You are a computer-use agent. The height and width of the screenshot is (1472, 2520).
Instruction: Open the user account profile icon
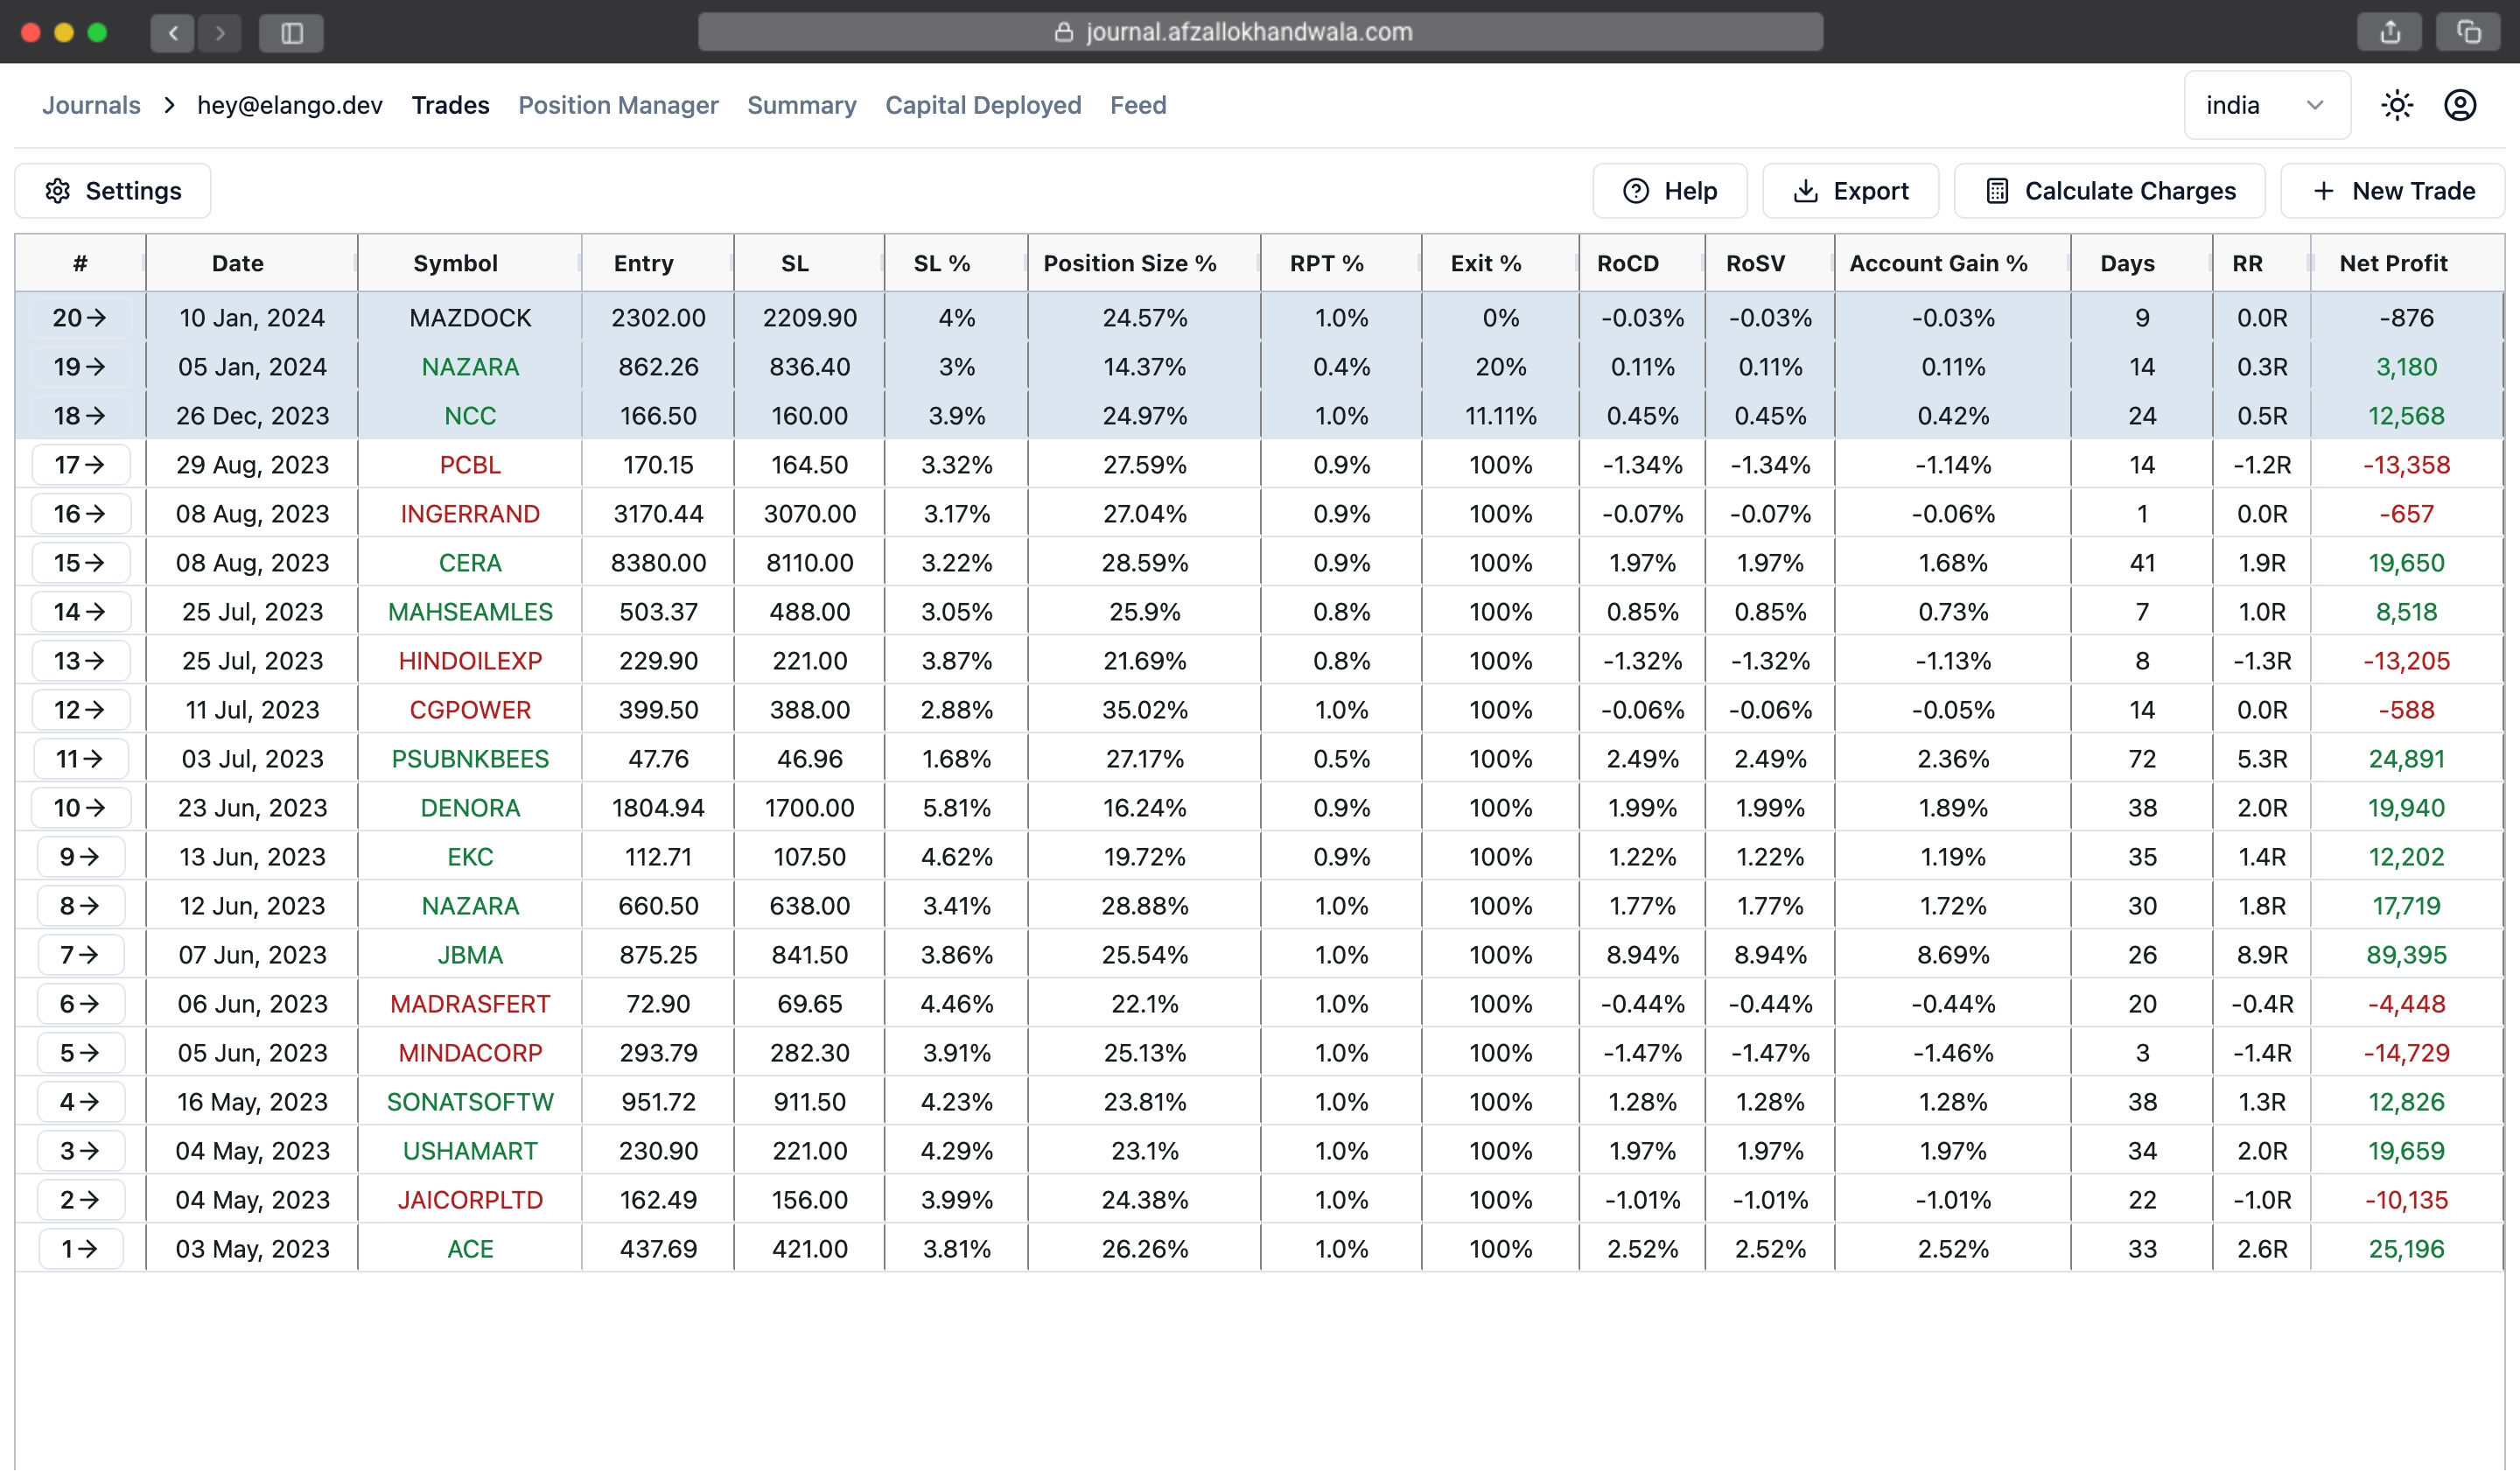(x=2459, y=105)
